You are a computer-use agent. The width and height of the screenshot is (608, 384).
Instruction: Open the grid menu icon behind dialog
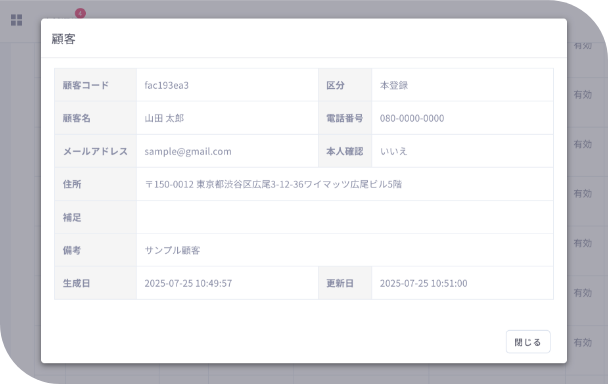tap(16, 20)
